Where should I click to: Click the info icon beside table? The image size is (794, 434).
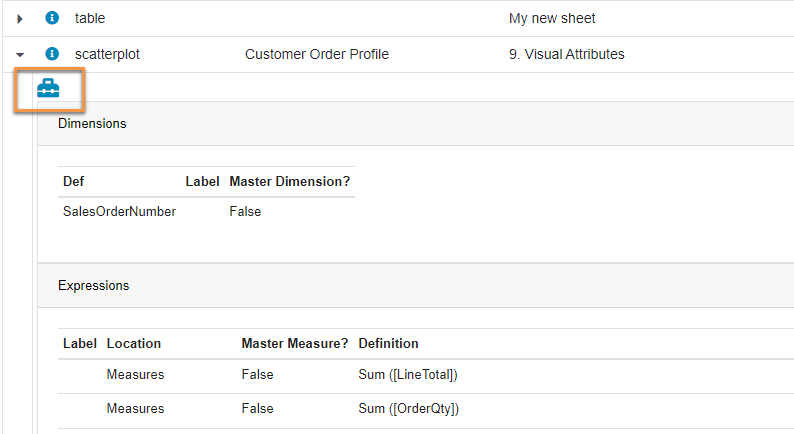pos(52,18)
